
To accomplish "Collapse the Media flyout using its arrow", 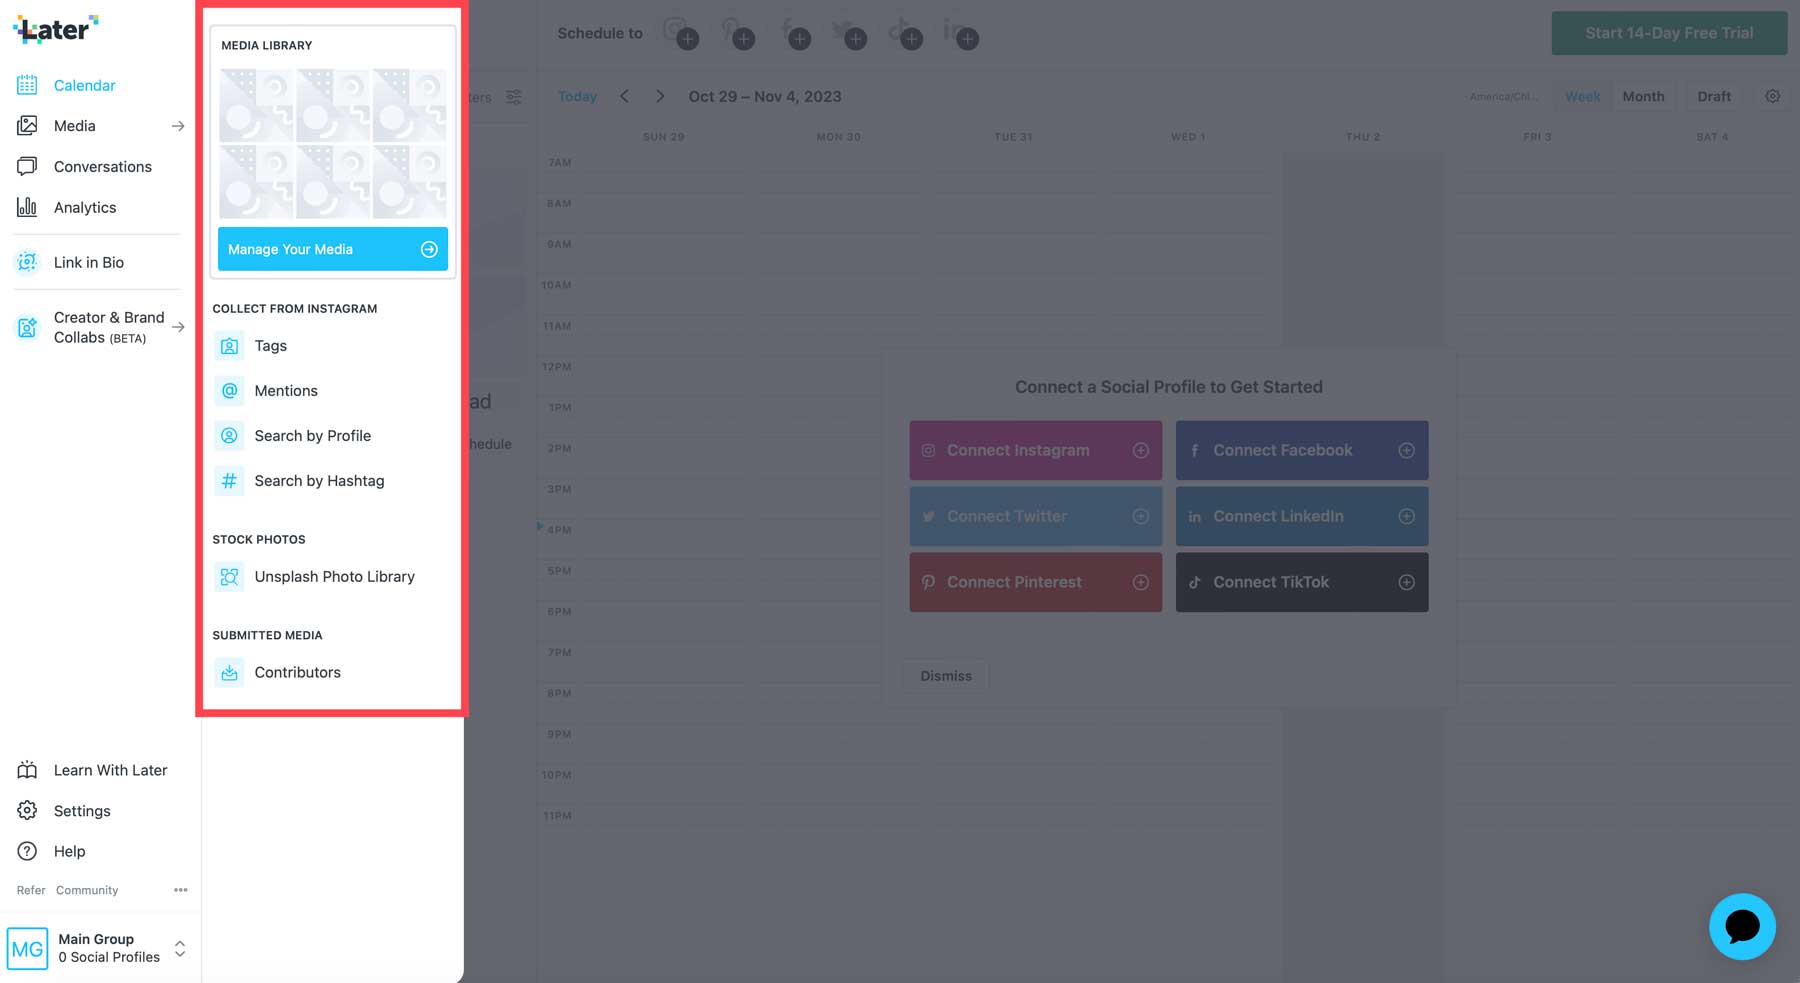I will tap(178, 126).
